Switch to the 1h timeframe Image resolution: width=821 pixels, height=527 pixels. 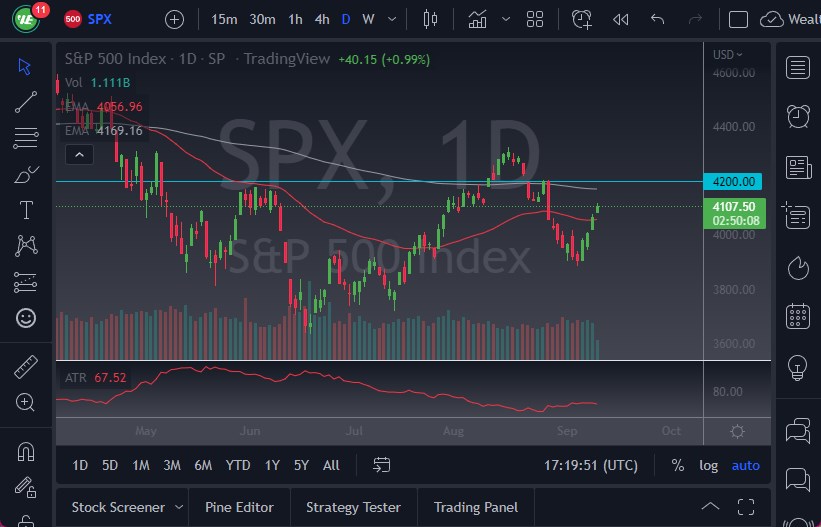pos(295,19)
